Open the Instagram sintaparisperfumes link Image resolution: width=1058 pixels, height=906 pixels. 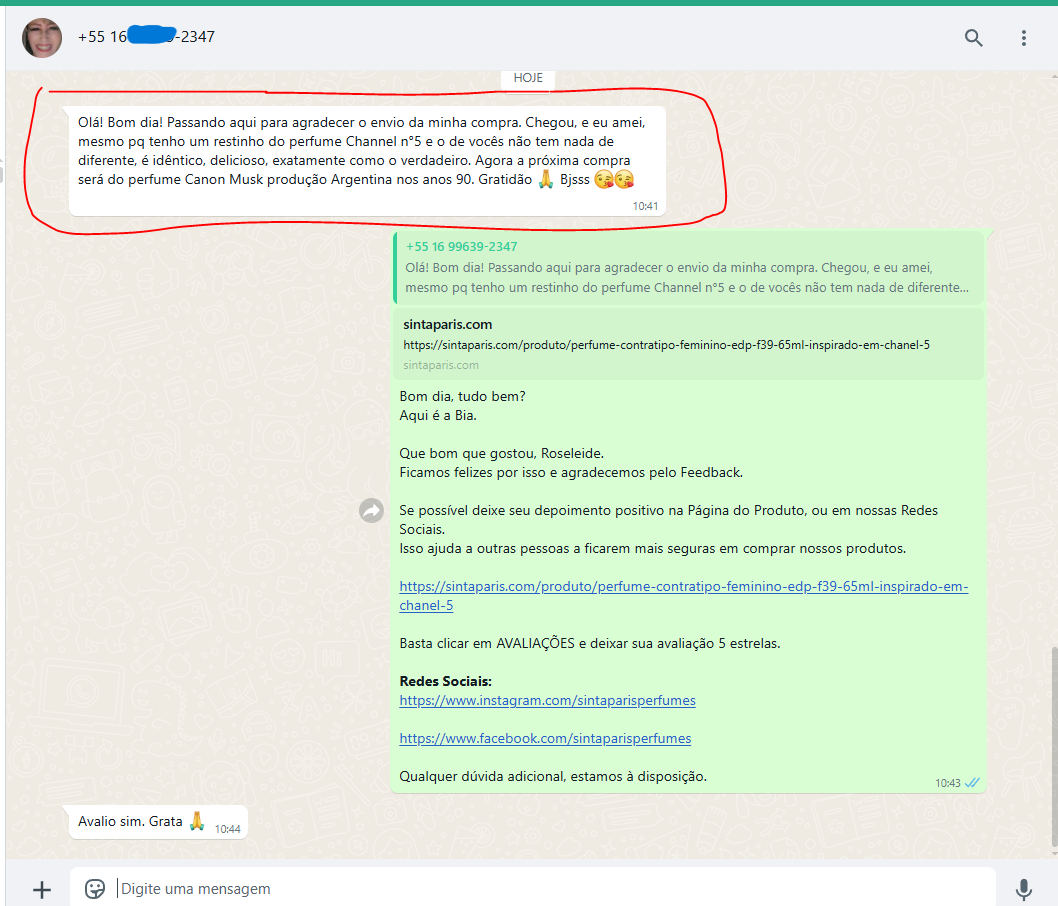click(x=547, y=701)
